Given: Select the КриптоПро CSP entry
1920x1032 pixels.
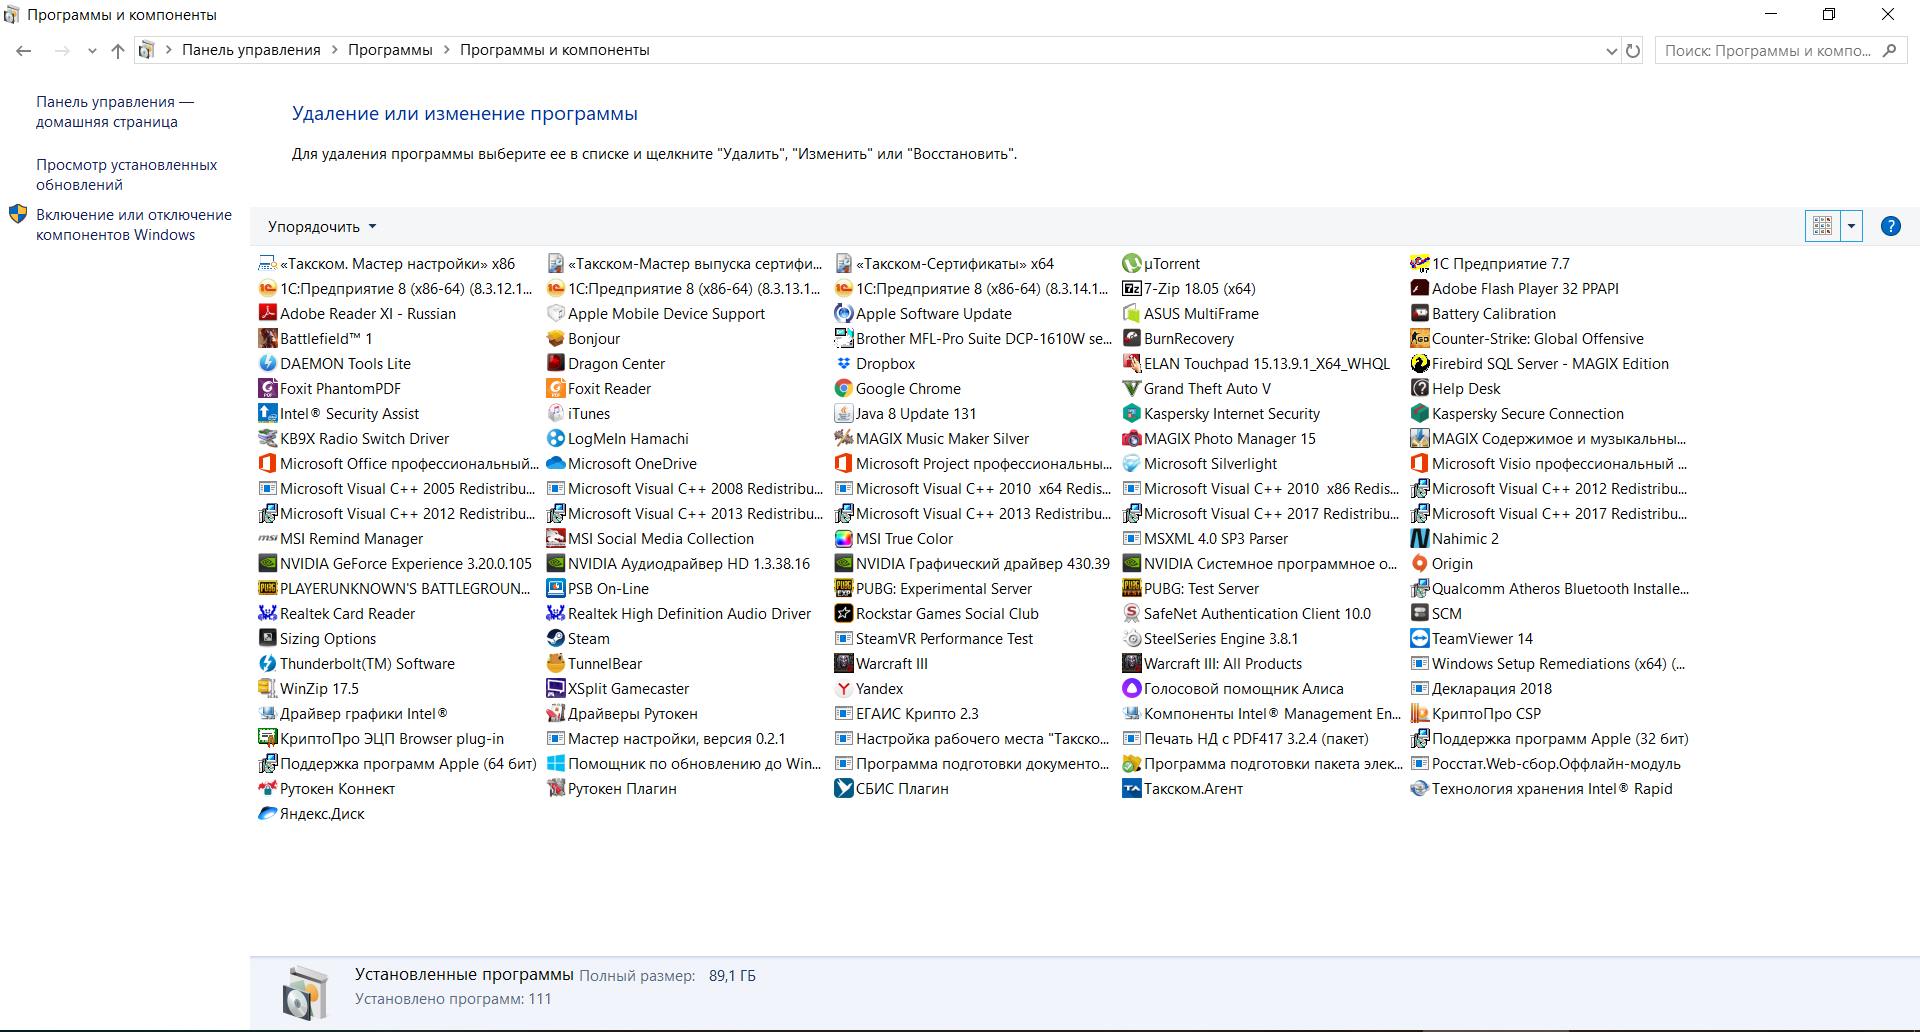Looking at the screenshot, I should click(x=1475, y=714).
